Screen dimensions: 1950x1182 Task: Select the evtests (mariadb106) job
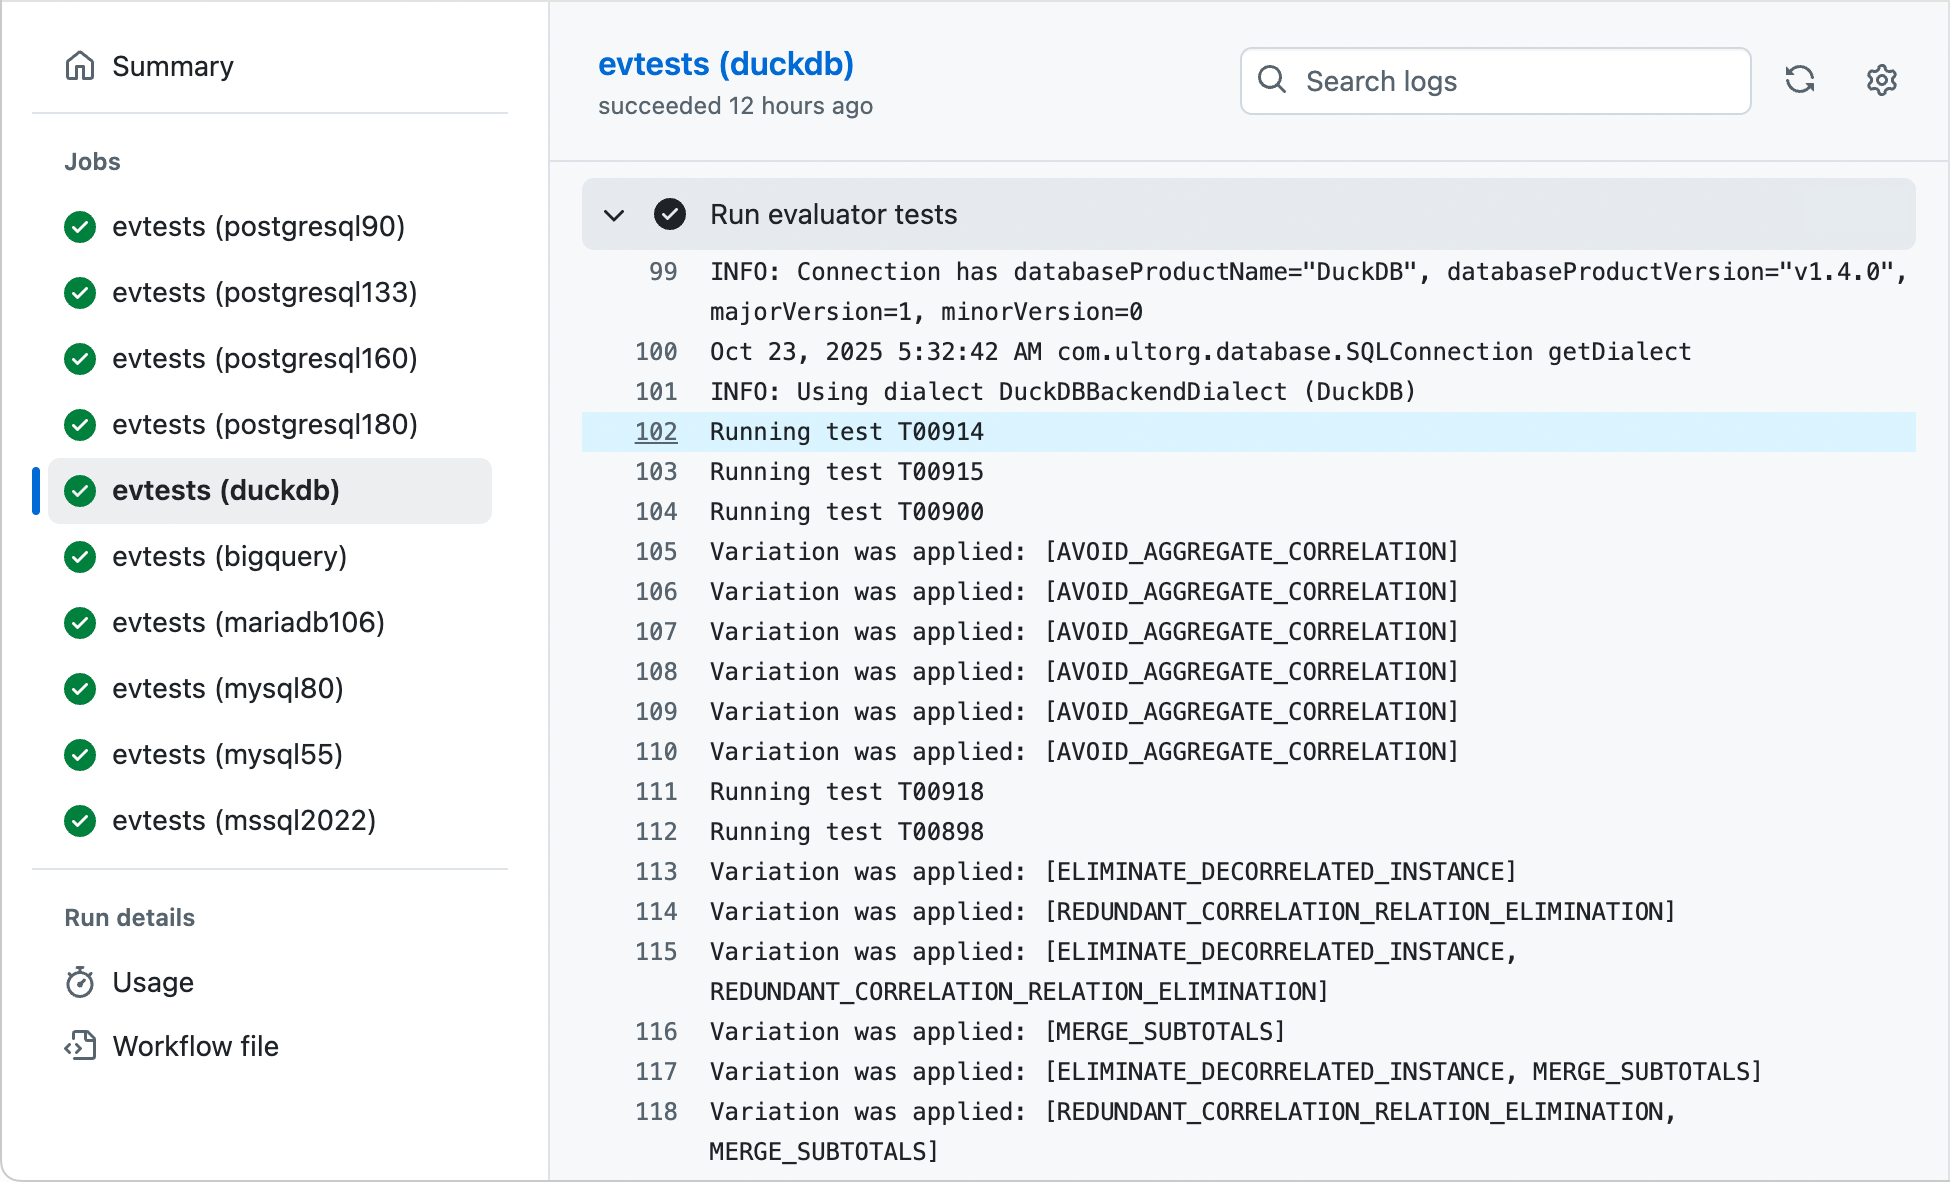click(248, 622)
